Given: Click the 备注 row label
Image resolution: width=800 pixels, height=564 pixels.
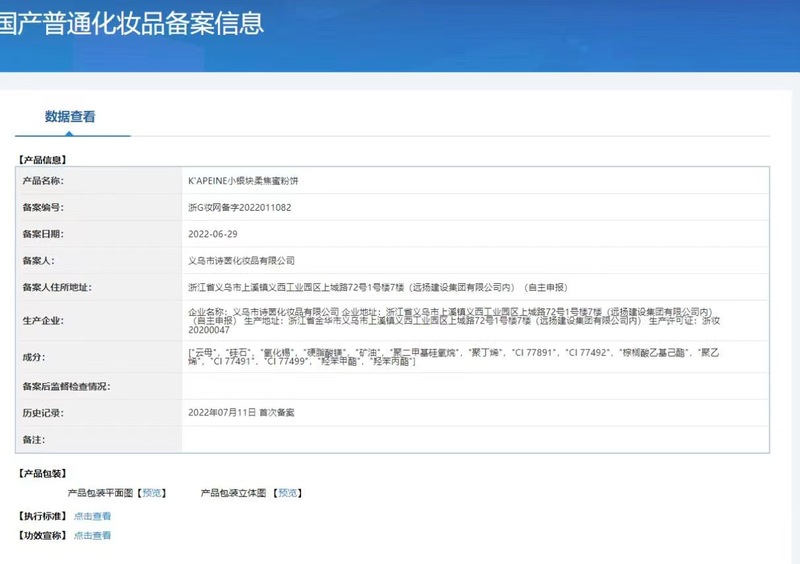Looking at the screenshot, I should point(34,439).
